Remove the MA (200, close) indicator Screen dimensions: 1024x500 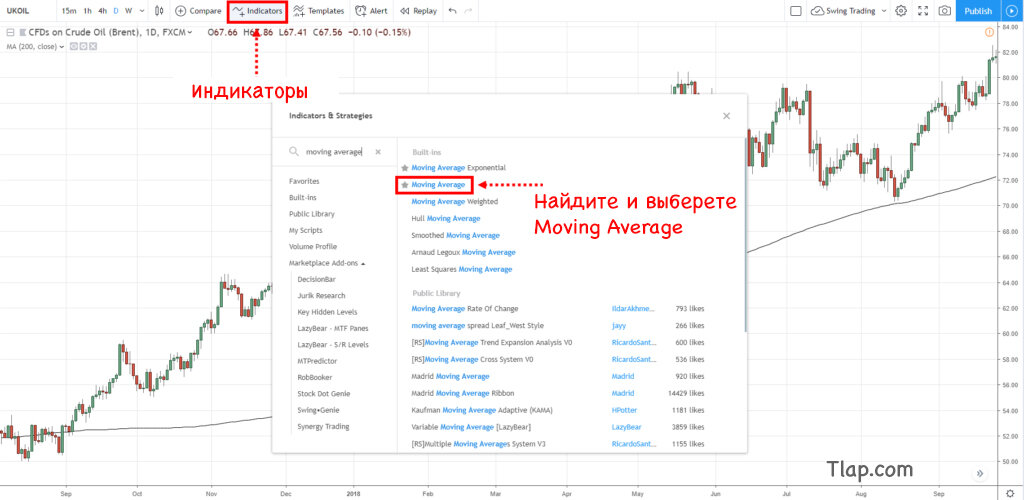point(93,46)
